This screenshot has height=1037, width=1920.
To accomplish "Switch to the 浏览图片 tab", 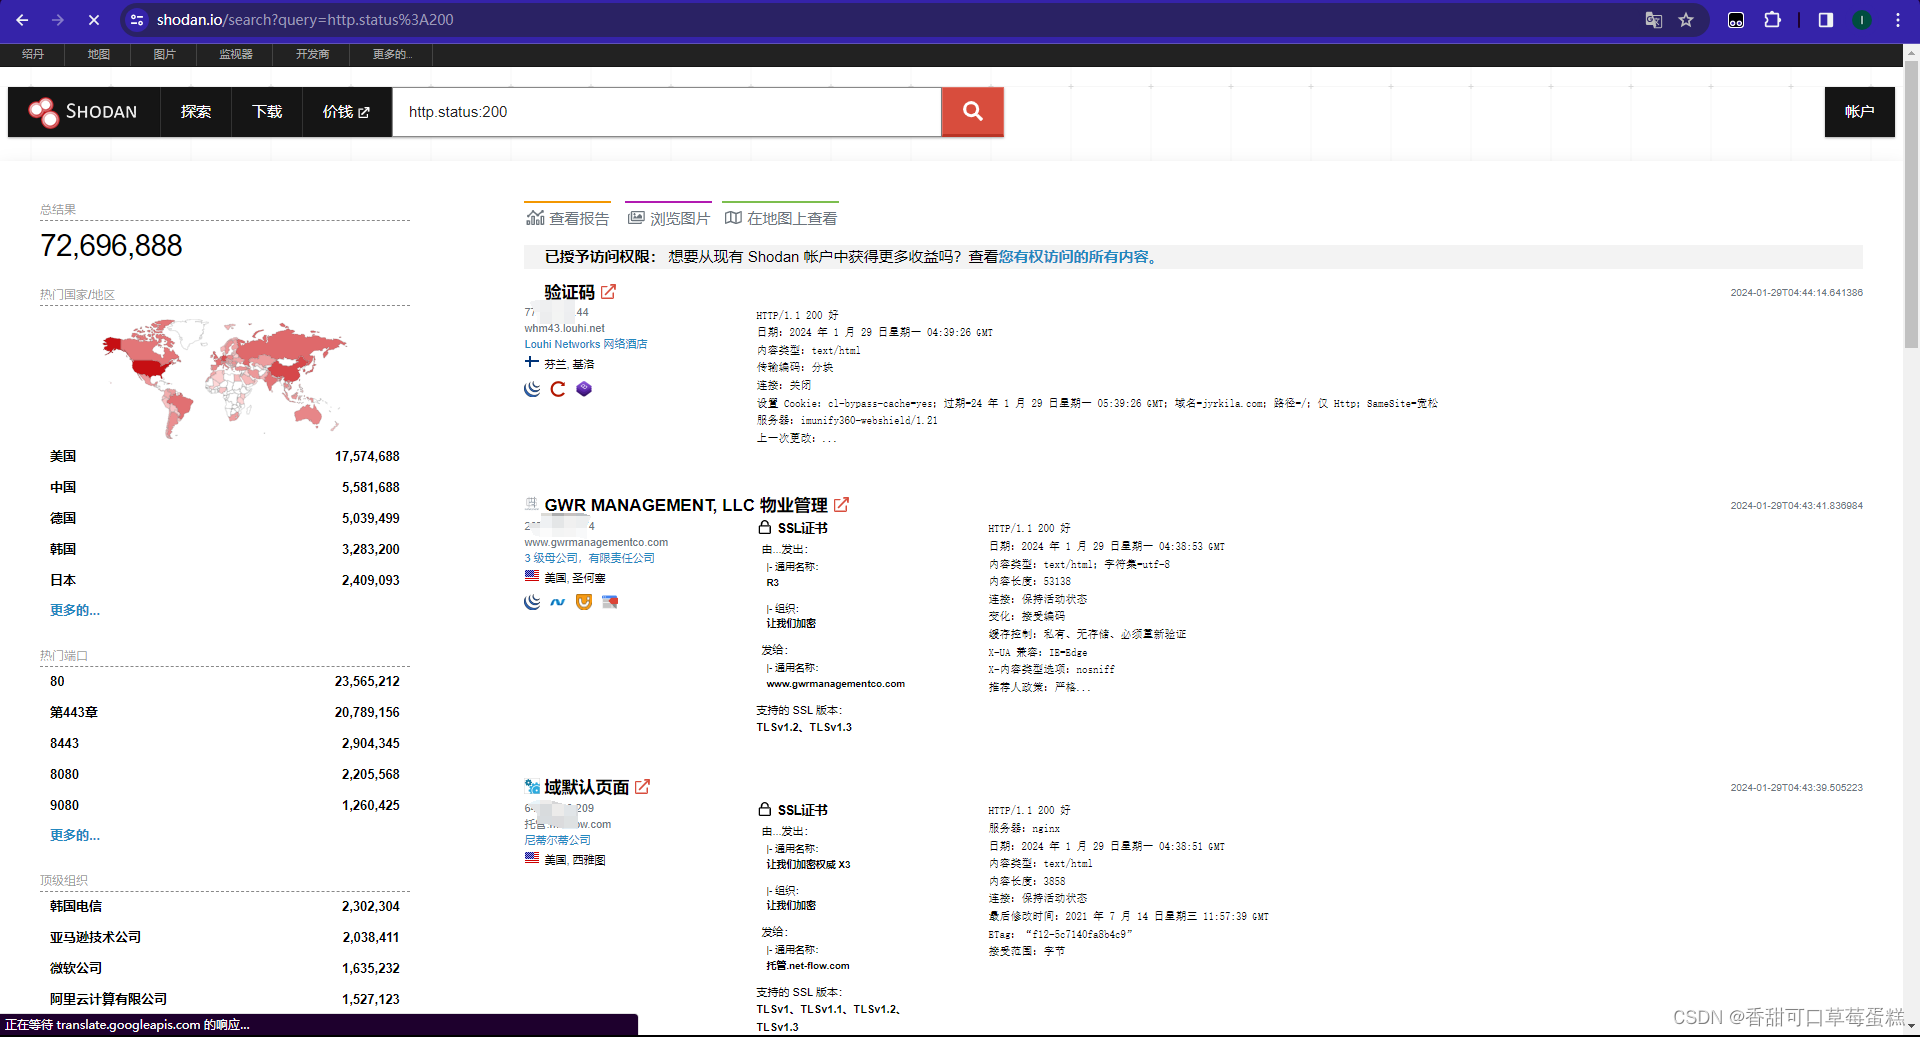I will [667, 217].
